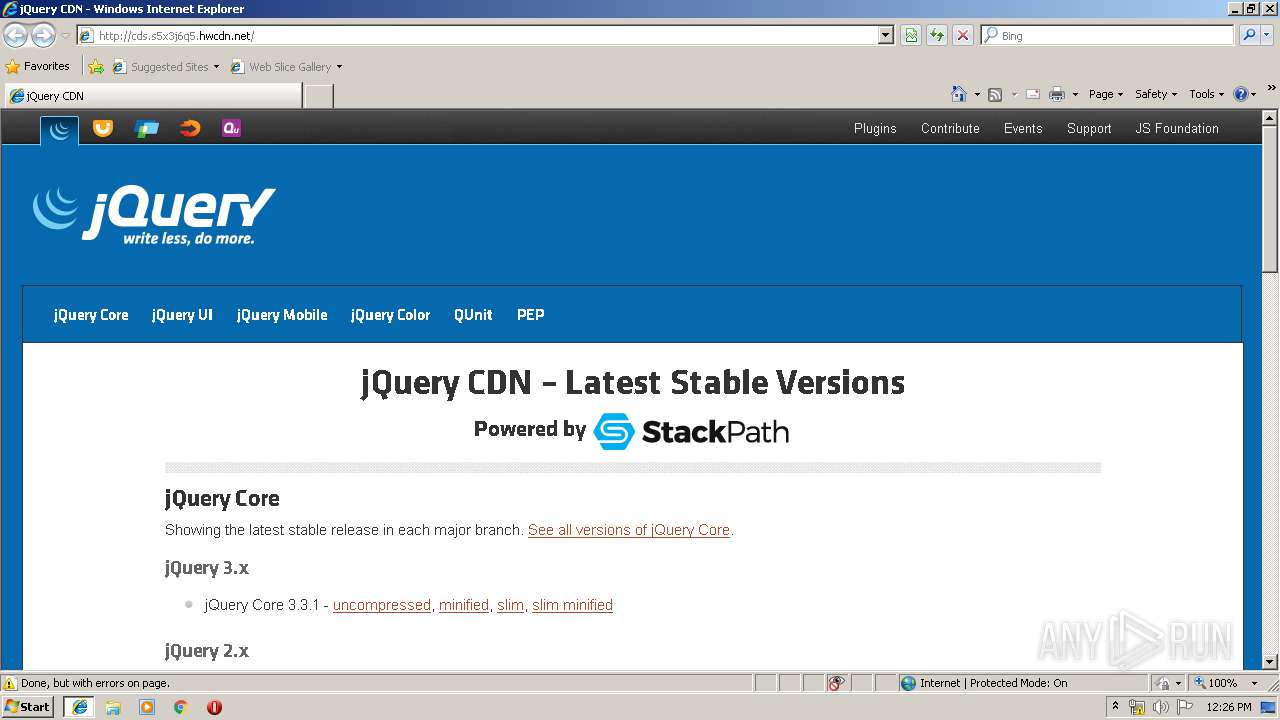Open the Favorites star button
Image resolution: width=1280 pixels, height=720 pixels.
(38, 67)
